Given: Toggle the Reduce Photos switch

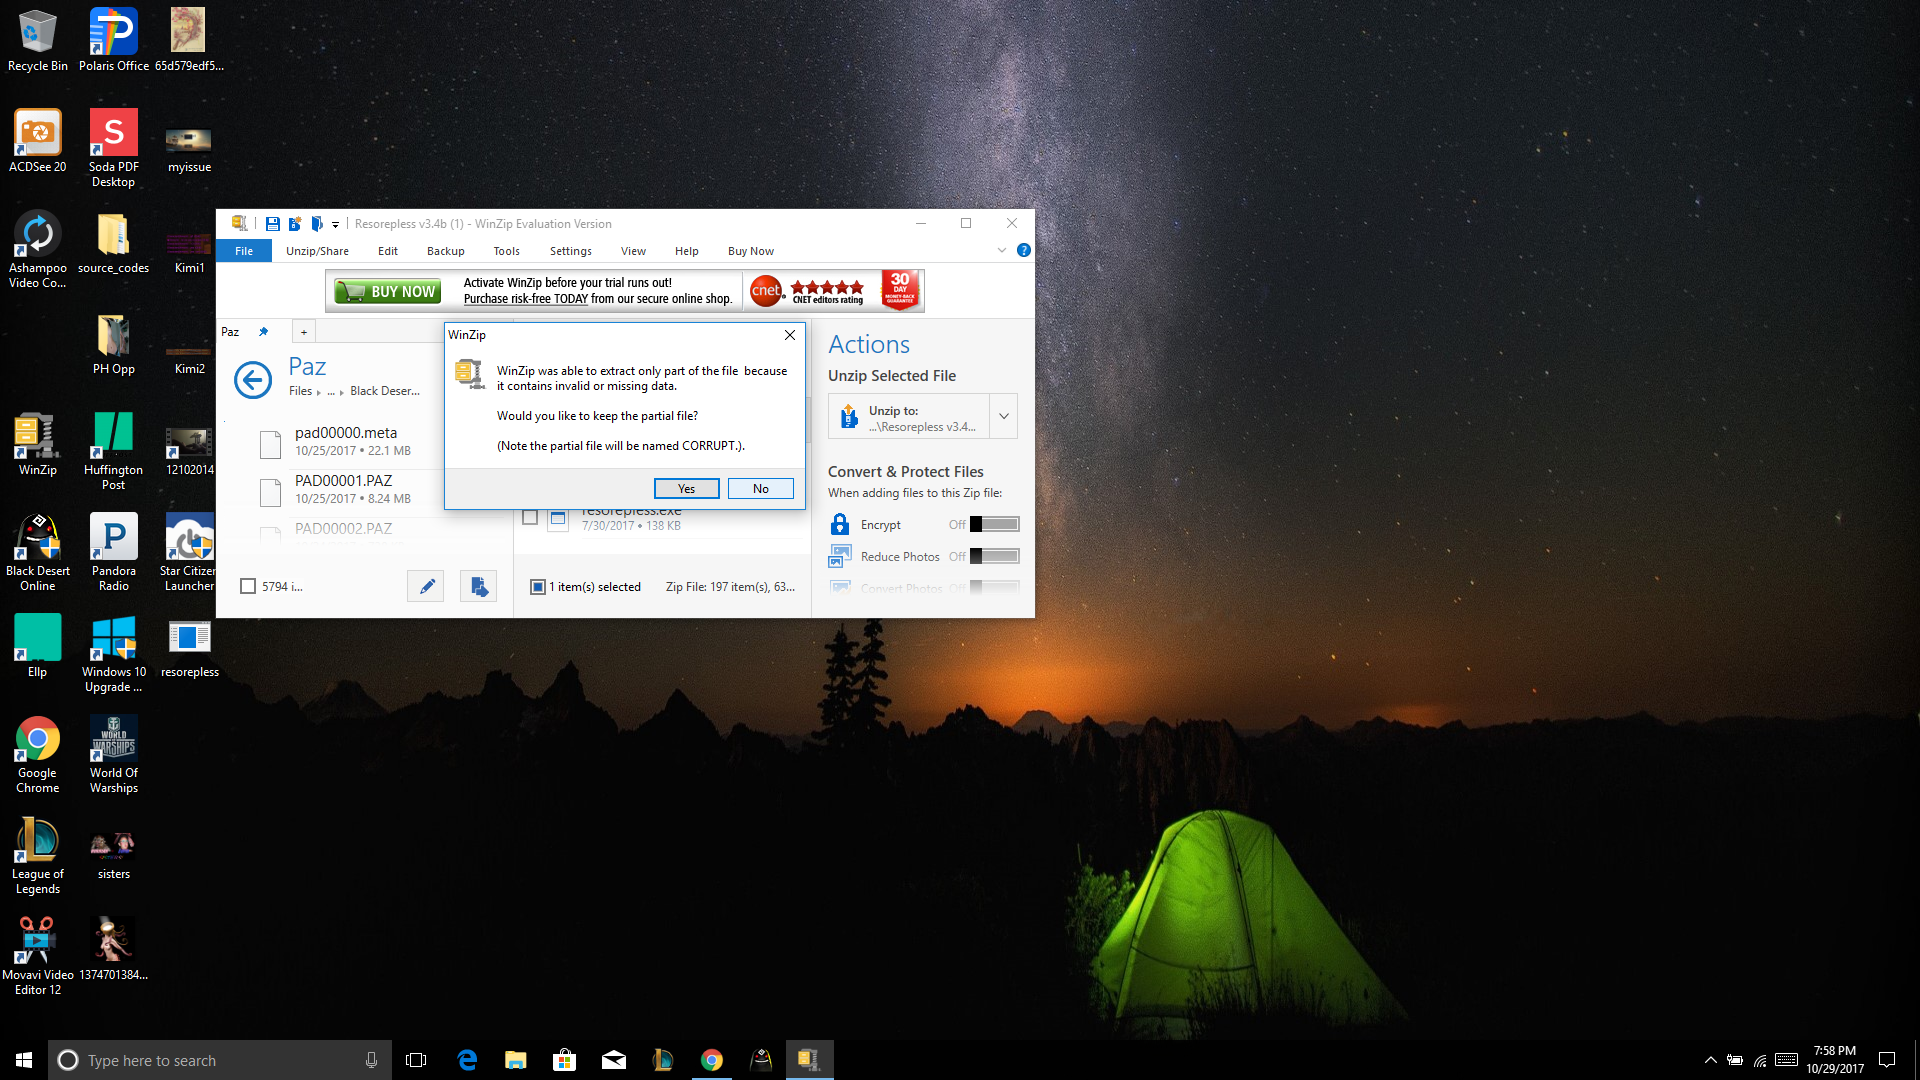Looking at the screenshot, I should pos(994,556).
